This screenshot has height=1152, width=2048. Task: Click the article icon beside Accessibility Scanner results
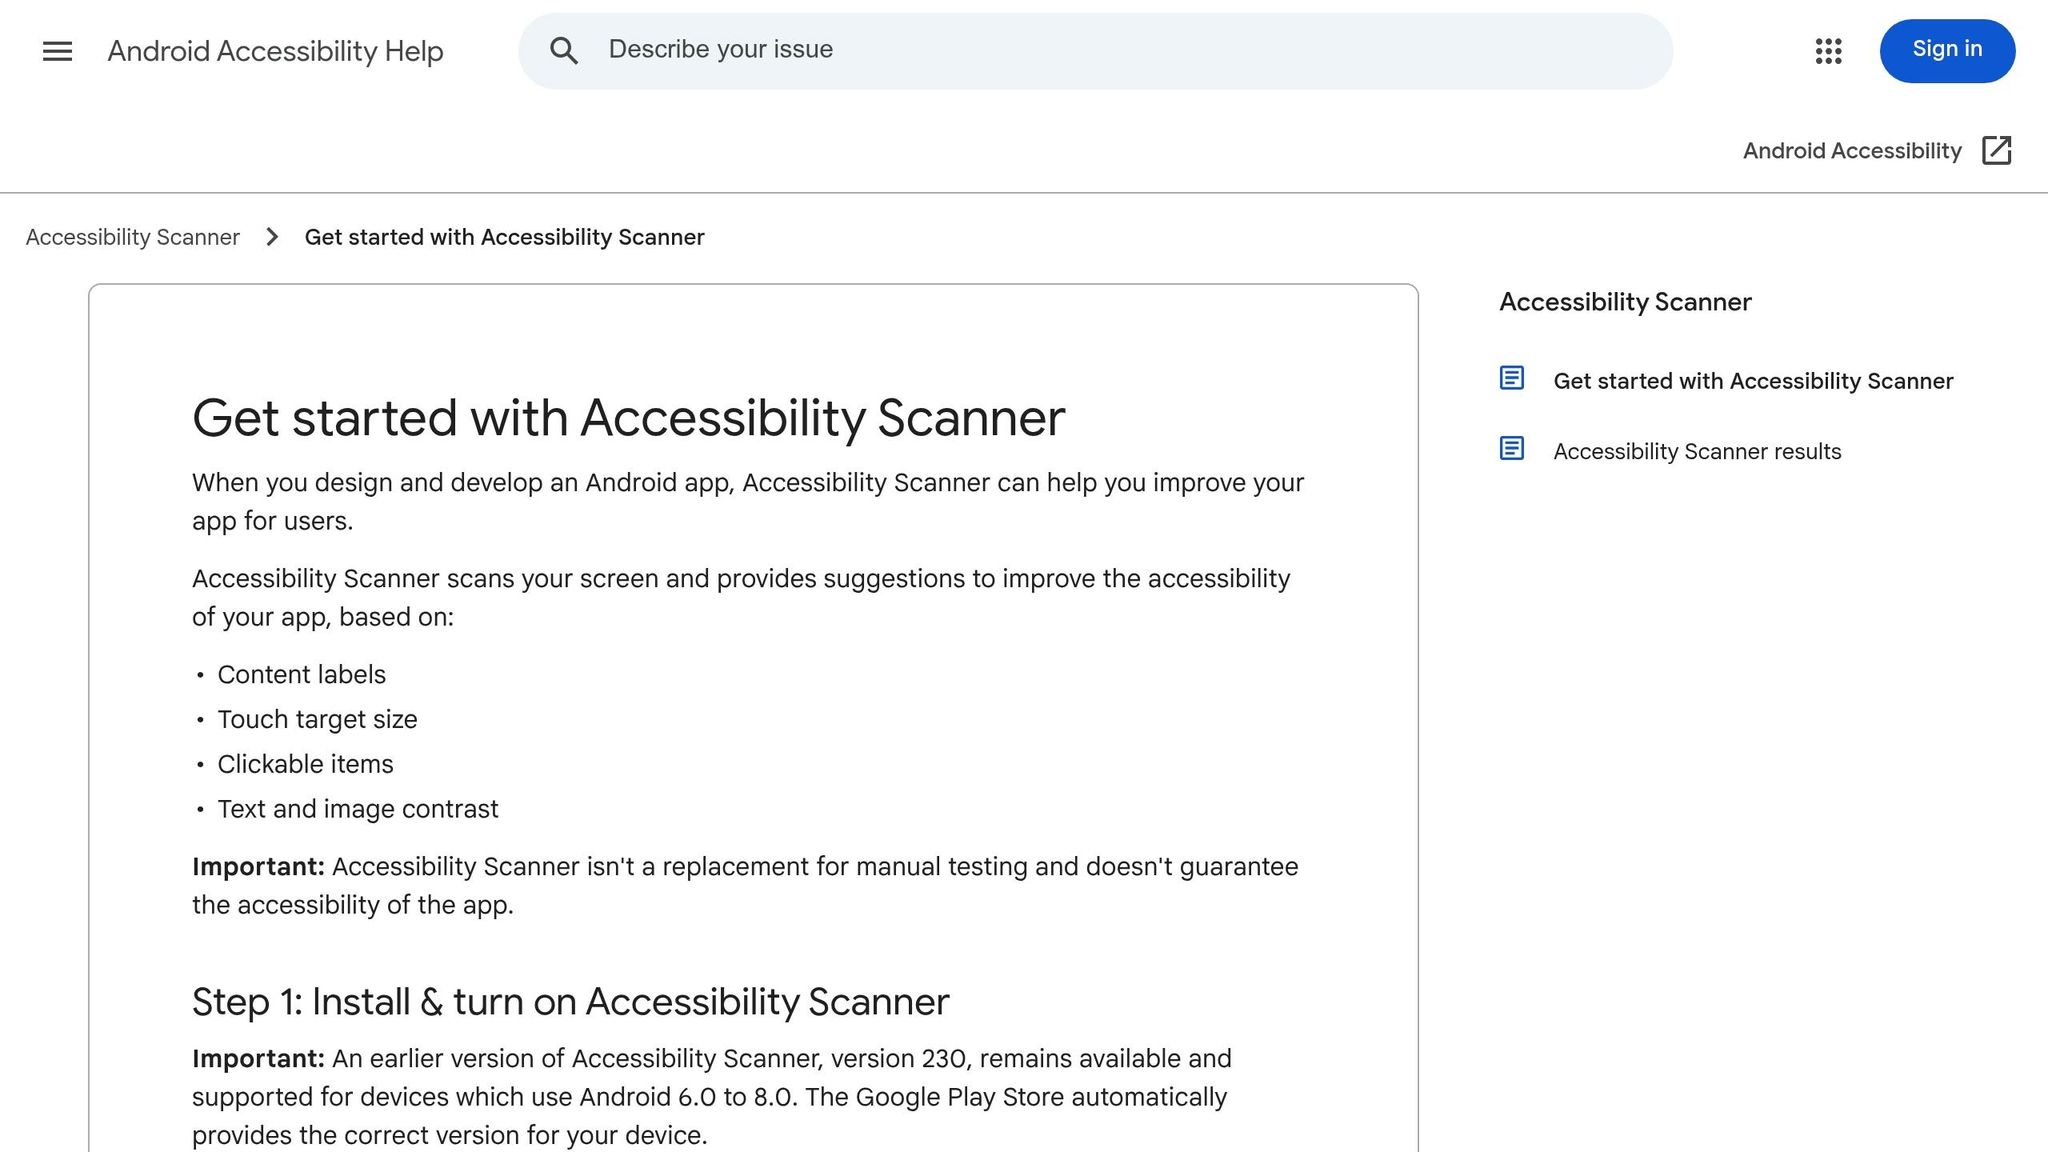1511,450
